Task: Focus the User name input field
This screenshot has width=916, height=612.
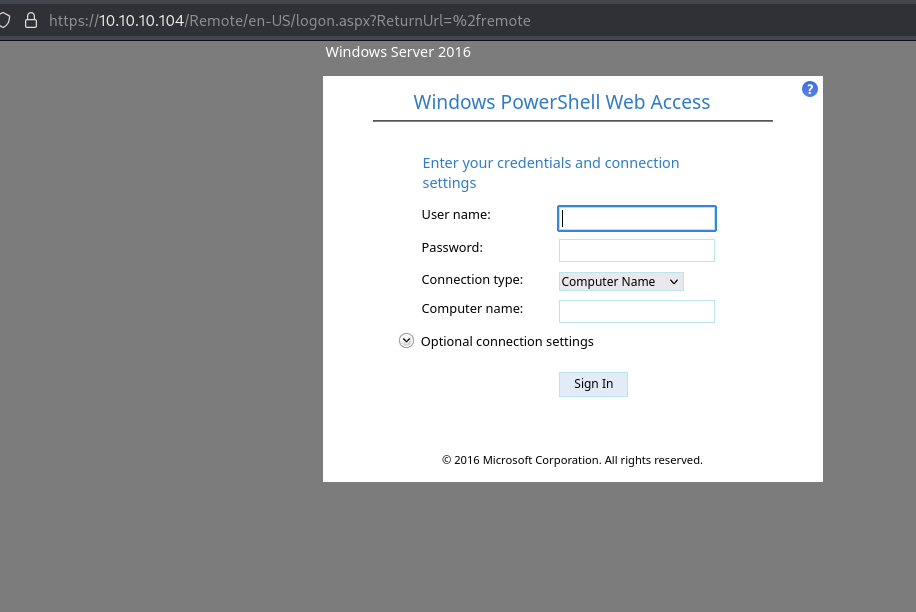Action: [637, 218]
